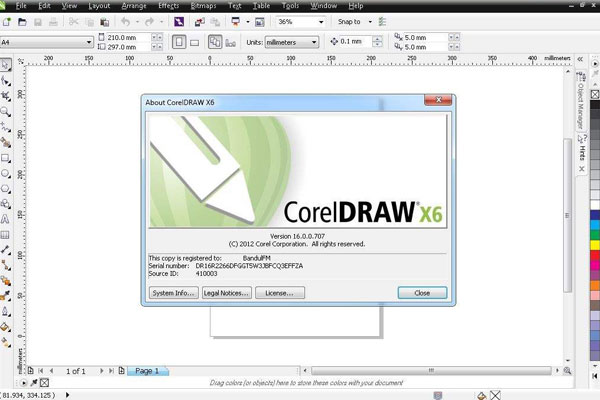This screenshot has width=600, height=400.
Task: Click the Legal Notices button
Action: tap(227, 293)
